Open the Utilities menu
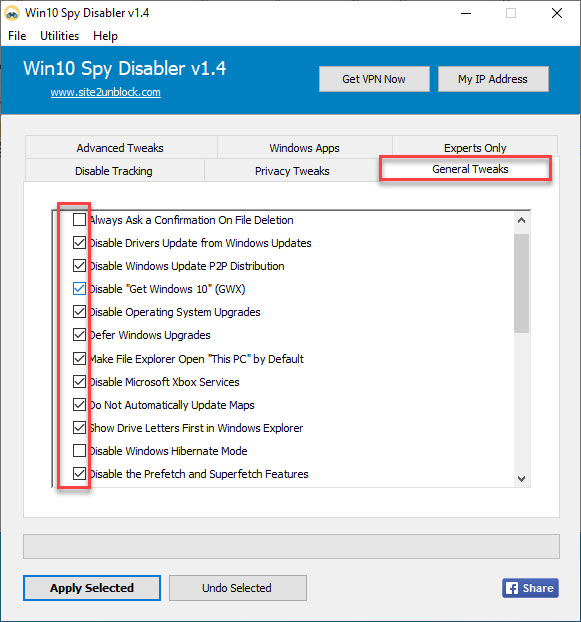 tap(59, 36)
